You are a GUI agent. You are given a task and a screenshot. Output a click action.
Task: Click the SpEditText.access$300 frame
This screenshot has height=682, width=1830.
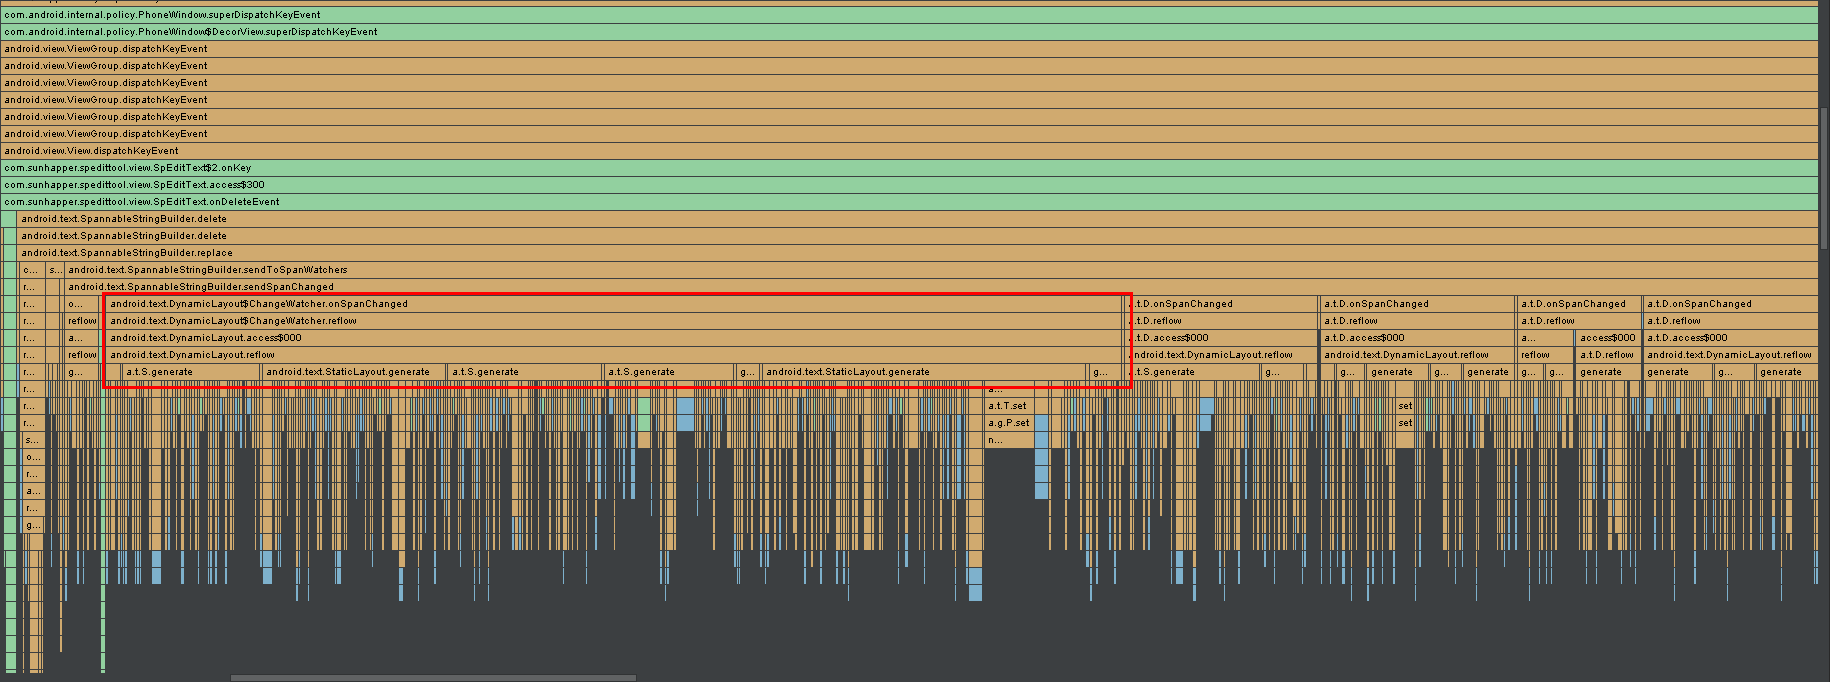click(x=909, y=185)
